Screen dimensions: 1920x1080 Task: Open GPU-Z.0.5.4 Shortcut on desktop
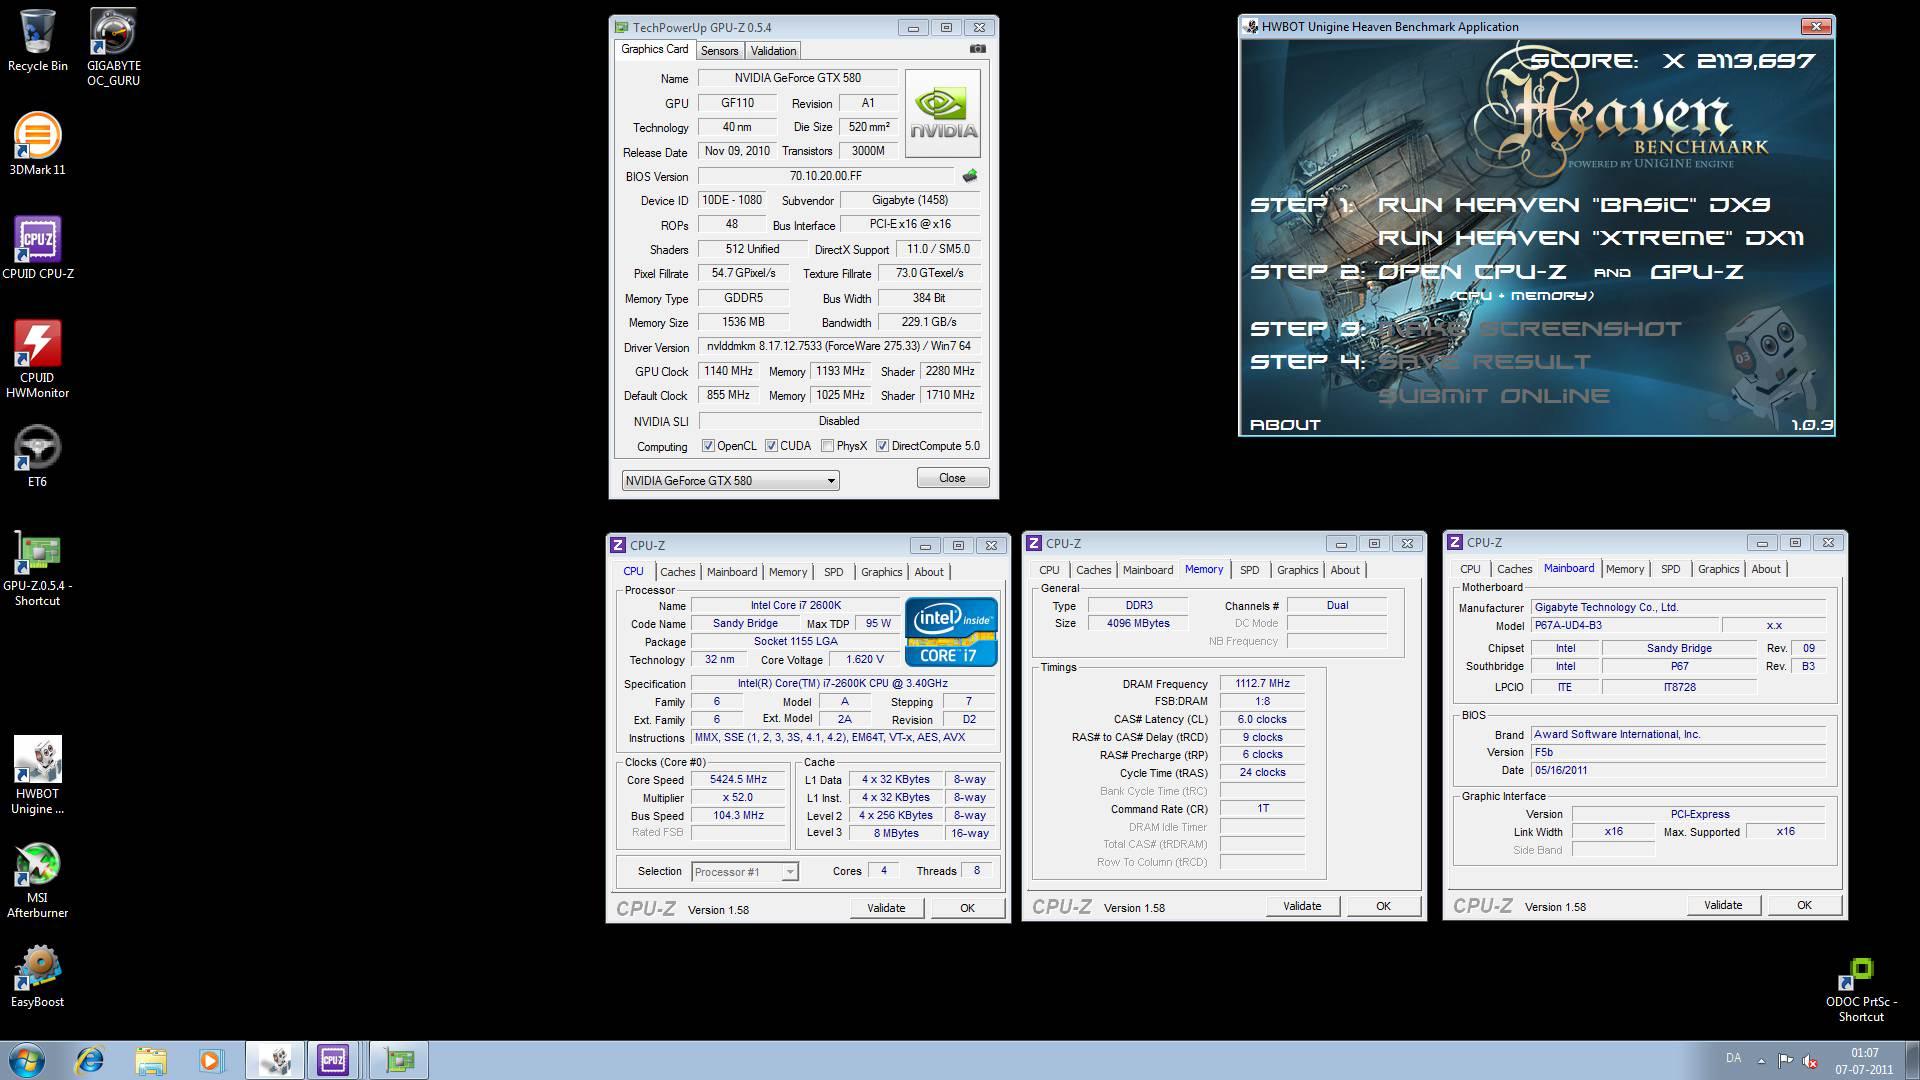[37, 568]
